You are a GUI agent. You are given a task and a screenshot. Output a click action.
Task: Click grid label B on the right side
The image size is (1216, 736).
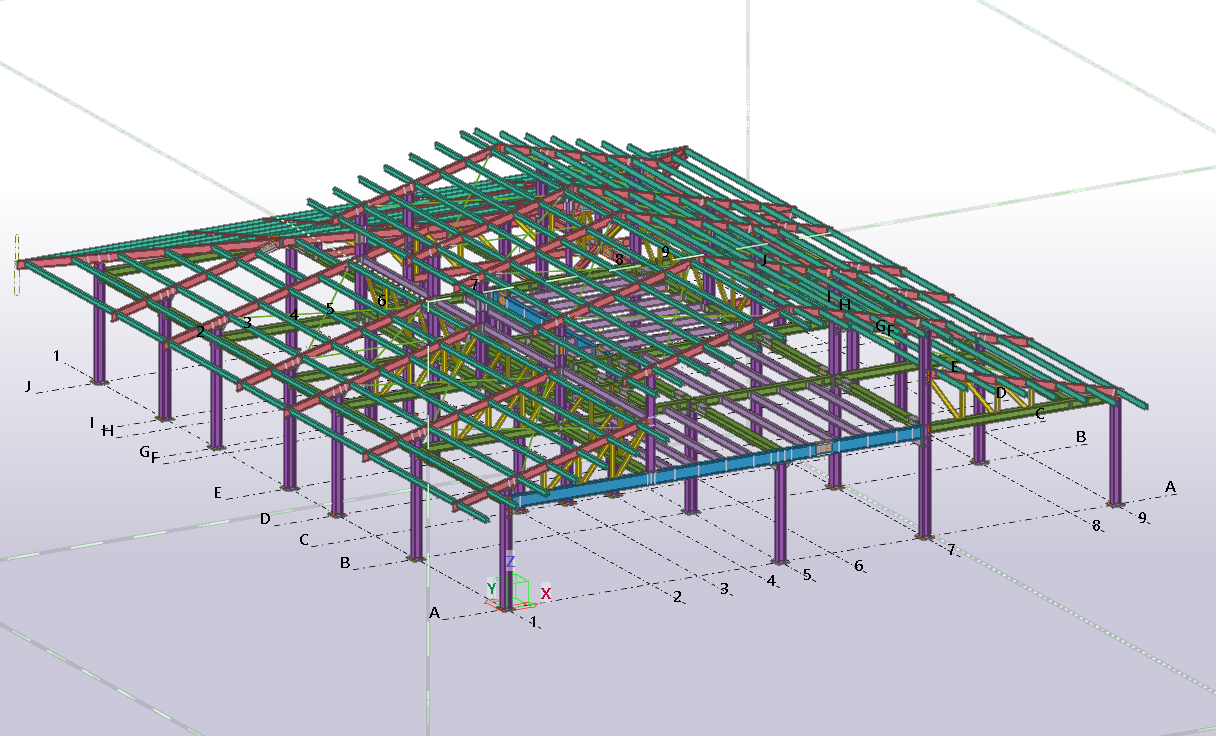coord(1081,437)
